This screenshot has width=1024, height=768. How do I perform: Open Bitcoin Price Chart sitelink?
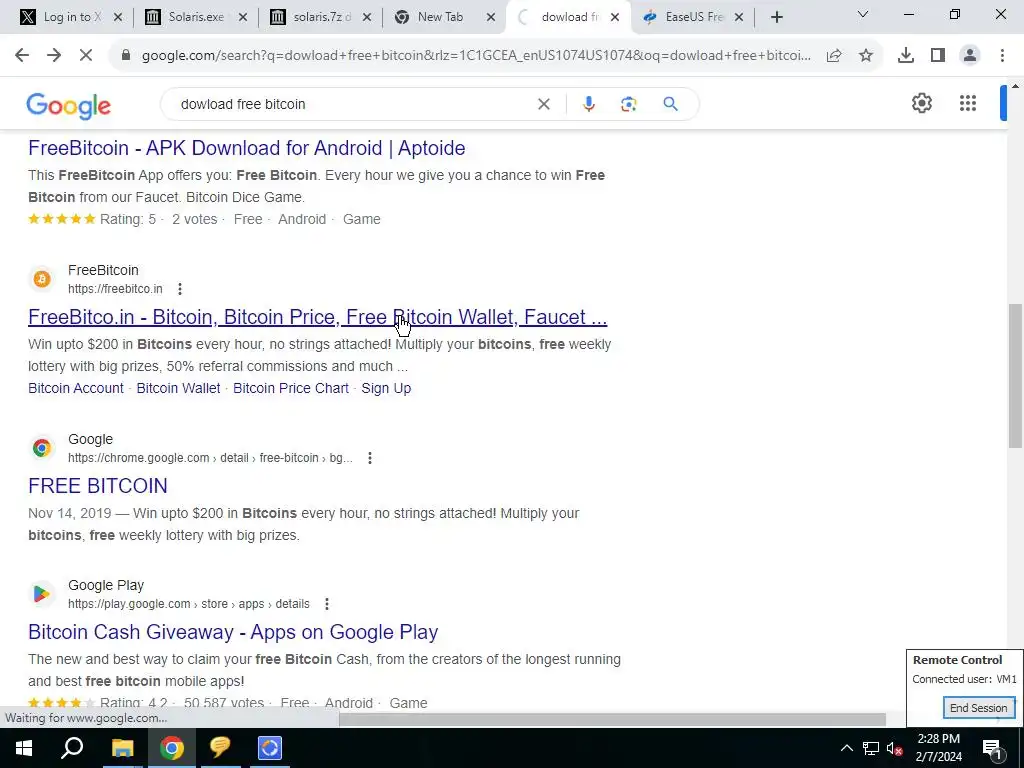click(291, 388)
